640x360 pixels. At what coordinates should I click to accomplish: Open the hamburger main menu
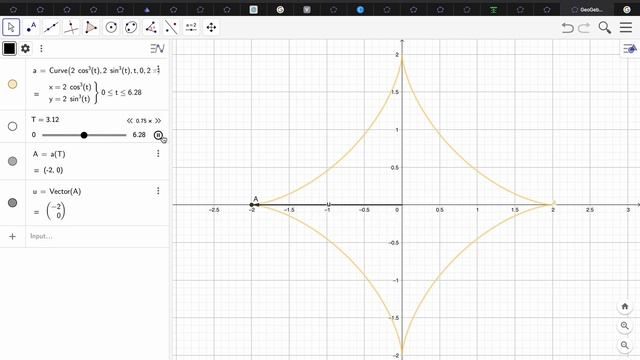[x=626, y=27]
